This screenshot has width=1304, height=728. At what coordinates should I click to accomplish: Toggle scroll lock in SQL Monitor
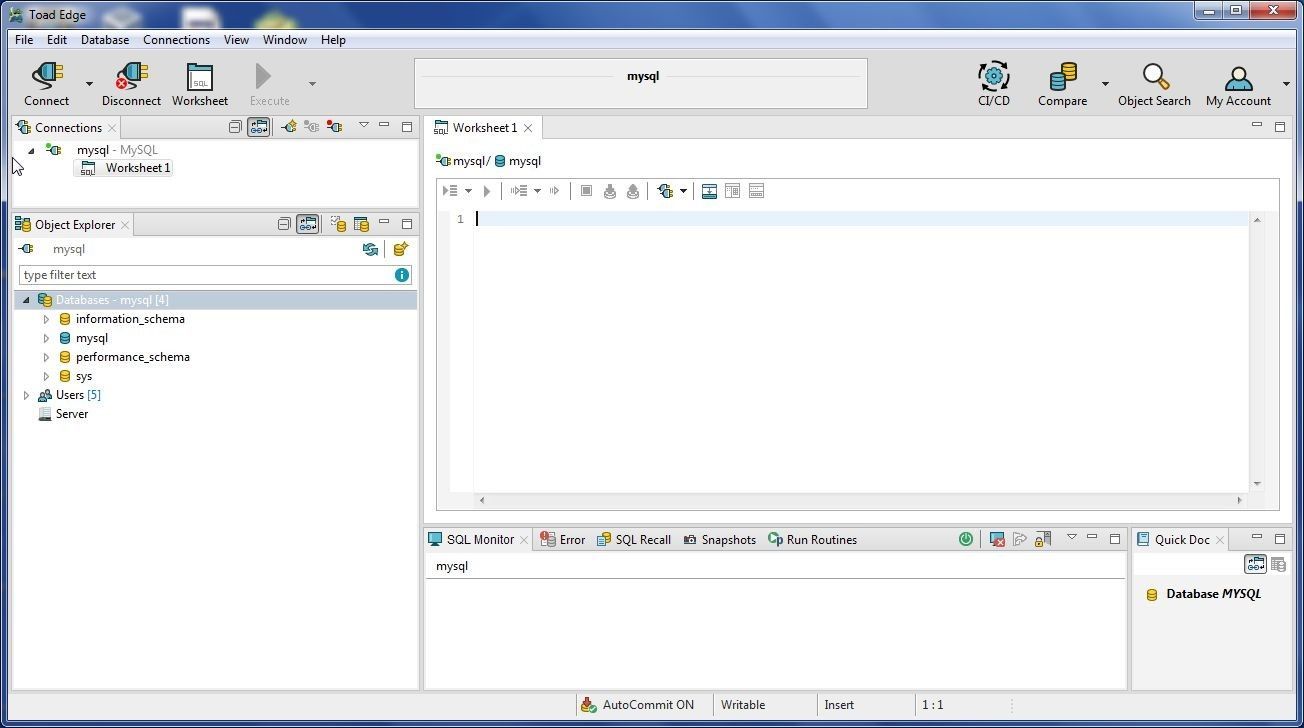point(1043,539)
